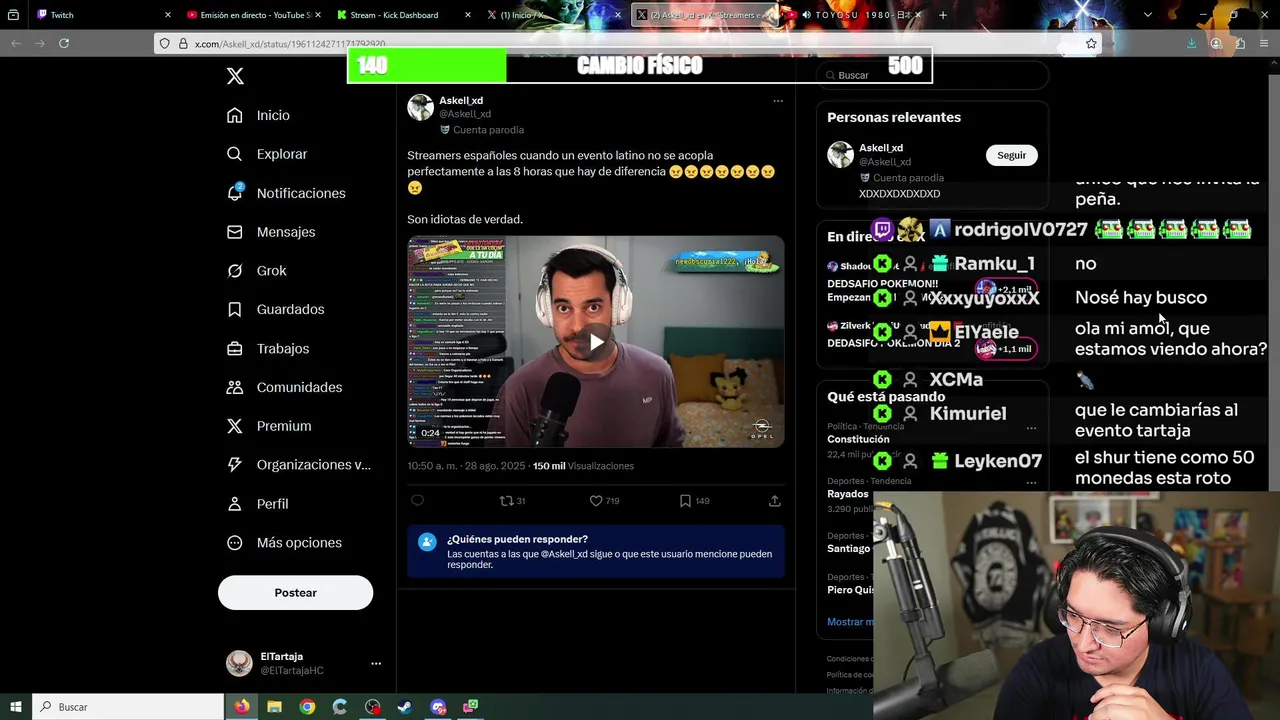Click the CAMBIO FÍSICO progress bar
Image resolution: width=1280 pixels, height=720 pixels.
(x=640, y=66)
